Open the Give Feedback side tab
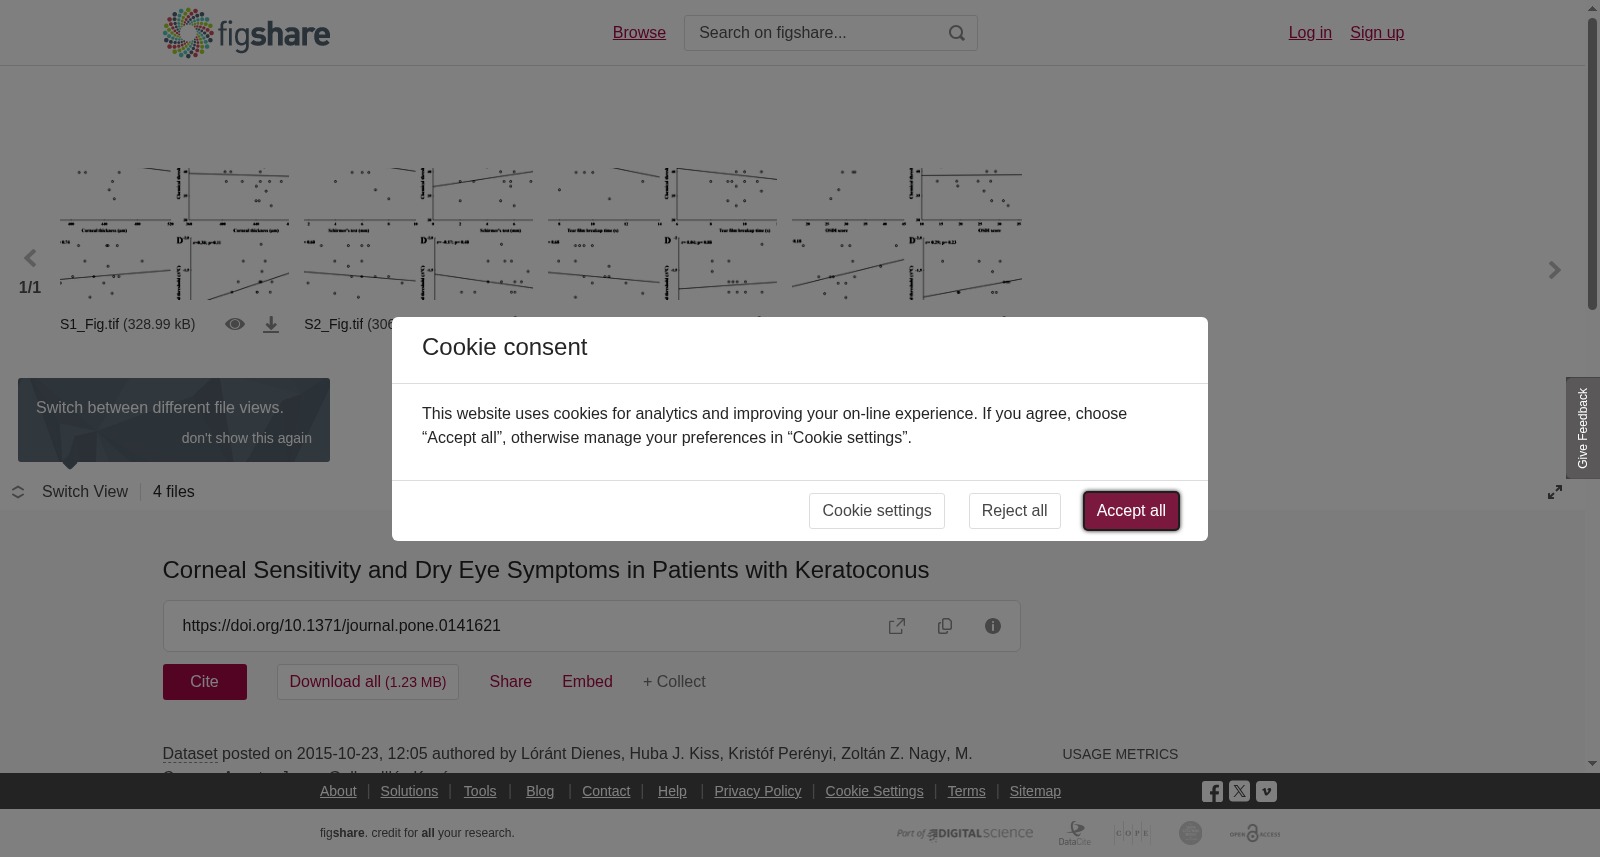 click(x=1583, y=428)
